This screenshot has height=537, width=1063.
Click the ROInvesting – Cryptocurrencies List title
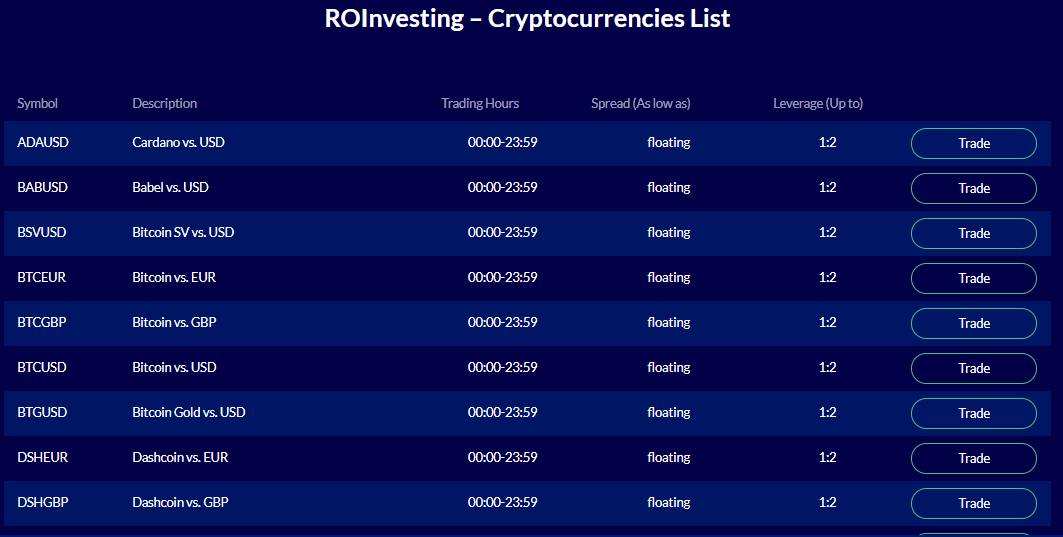pos(527,18)
